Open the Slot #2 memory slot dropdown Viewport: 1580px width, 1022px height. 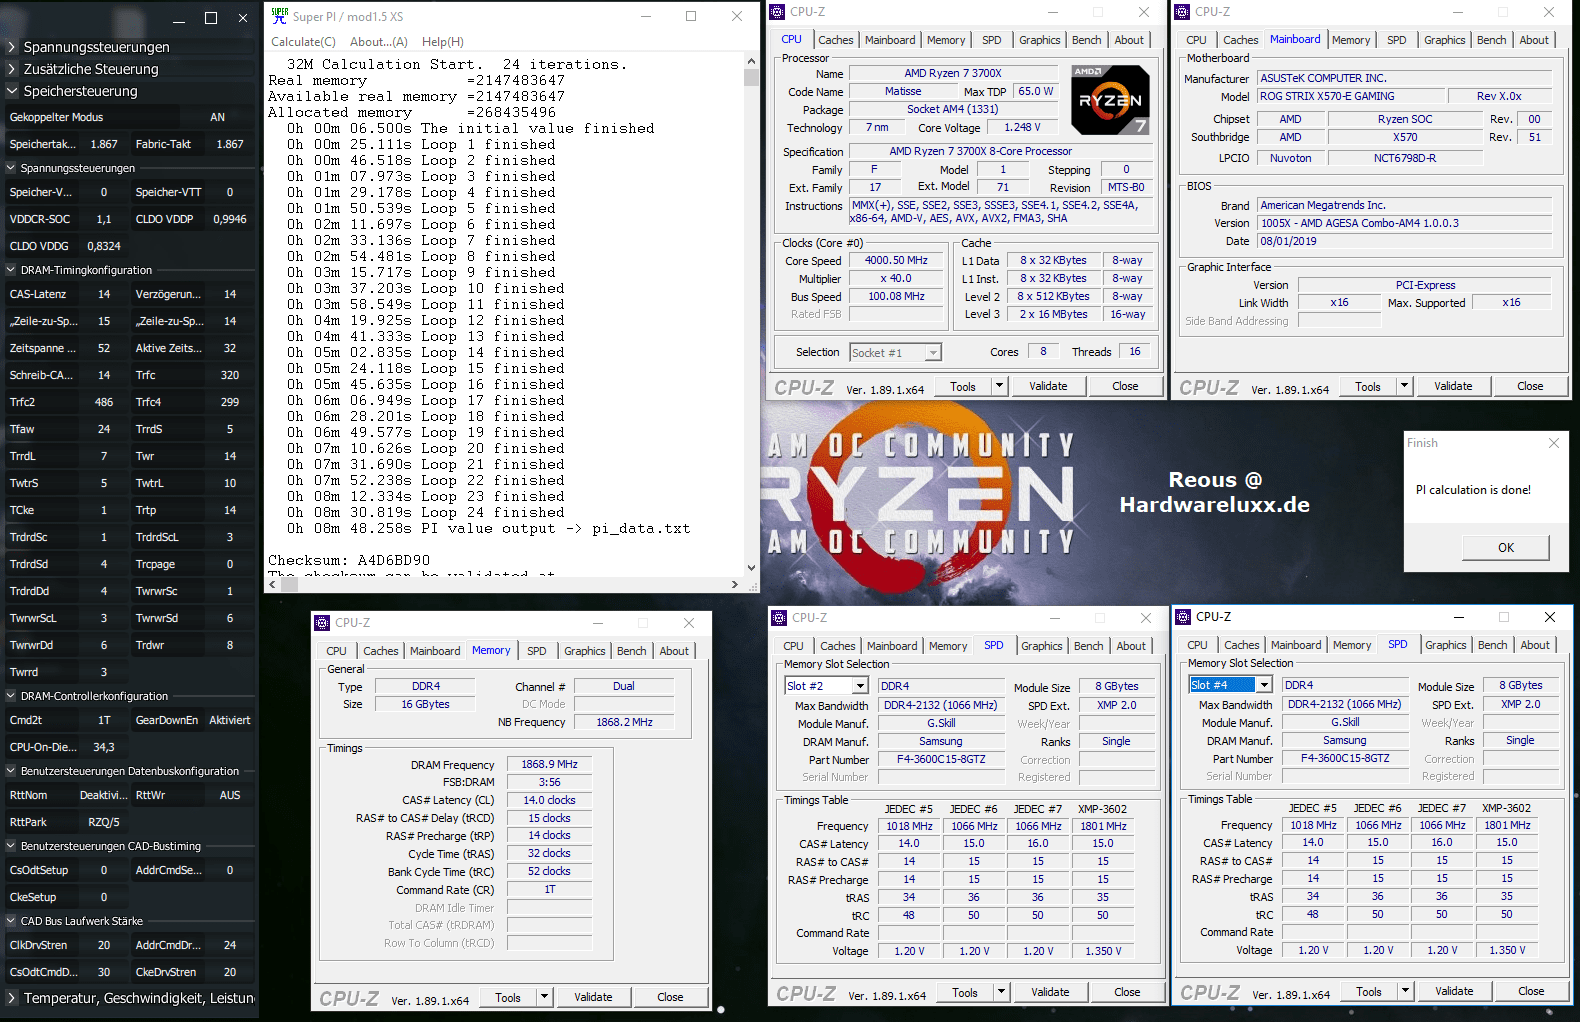(x=860, y=686)
